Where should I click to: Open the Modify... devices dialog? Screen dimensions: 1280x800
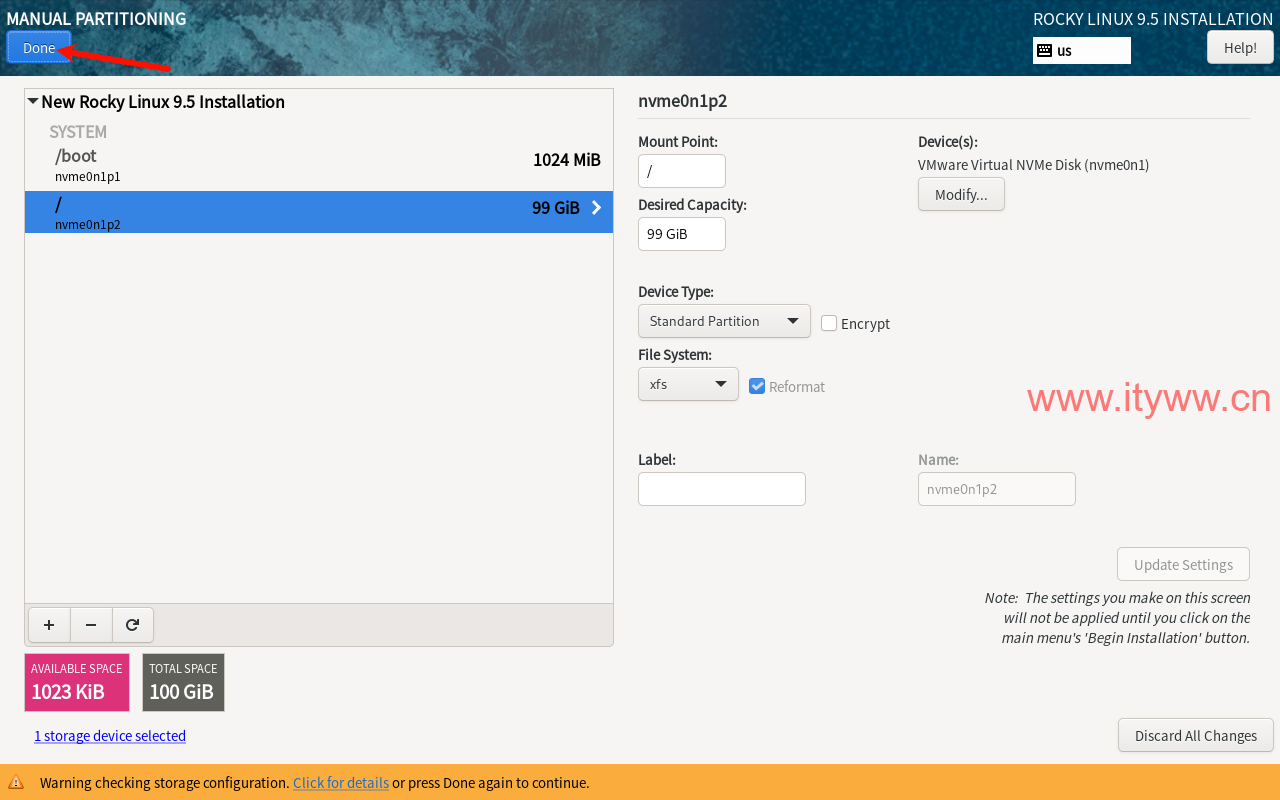(961, 195)
